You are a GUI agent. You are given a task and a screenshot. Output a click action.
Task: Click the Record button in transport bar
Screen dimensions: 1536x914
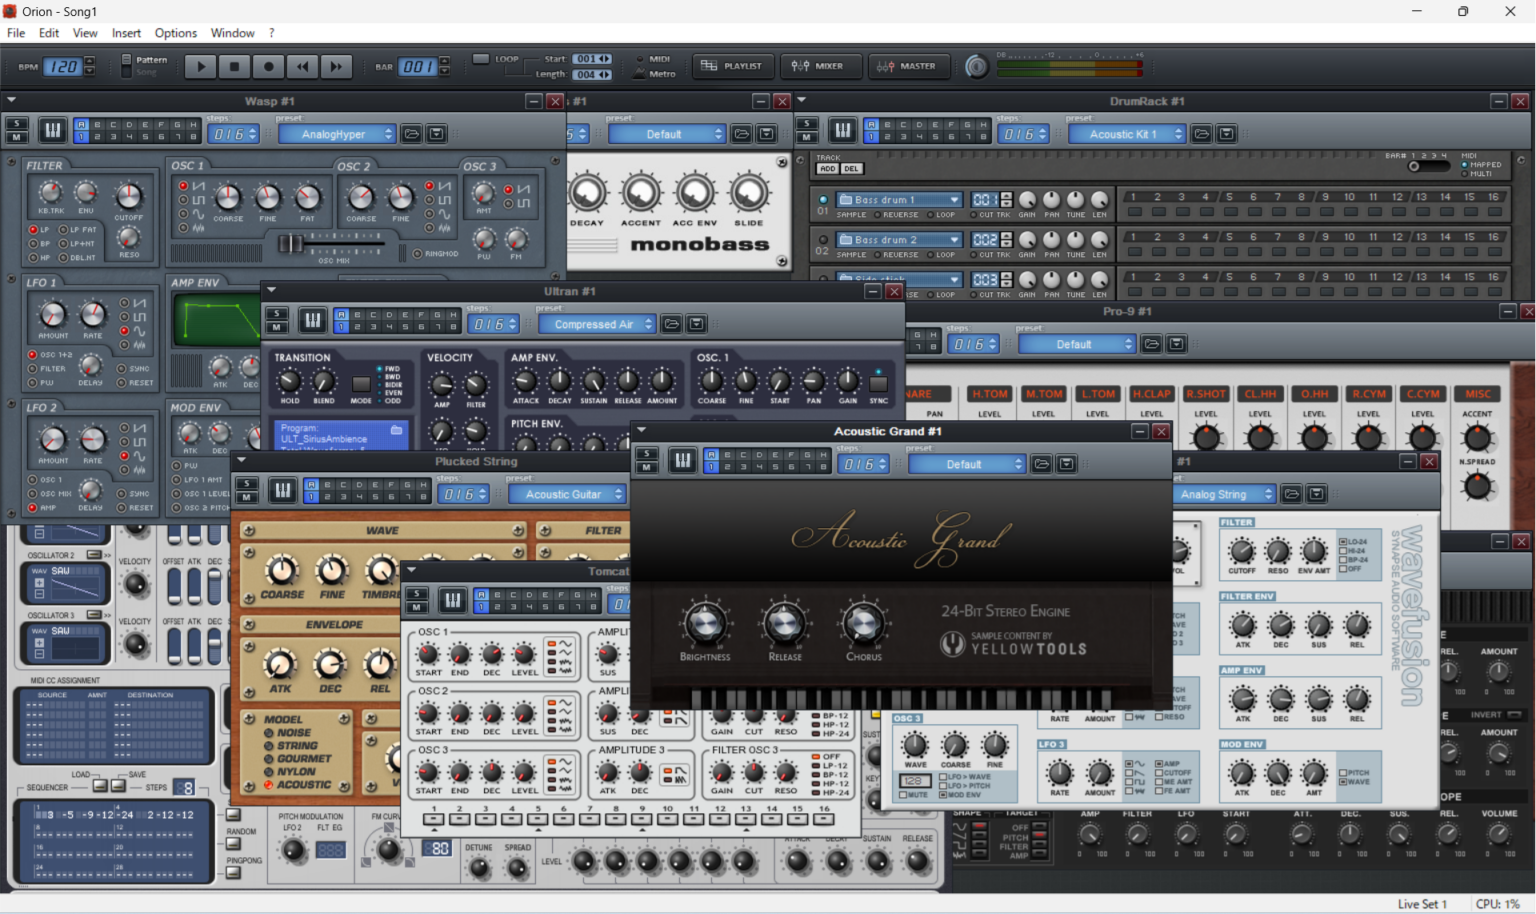tap(268, 67)
